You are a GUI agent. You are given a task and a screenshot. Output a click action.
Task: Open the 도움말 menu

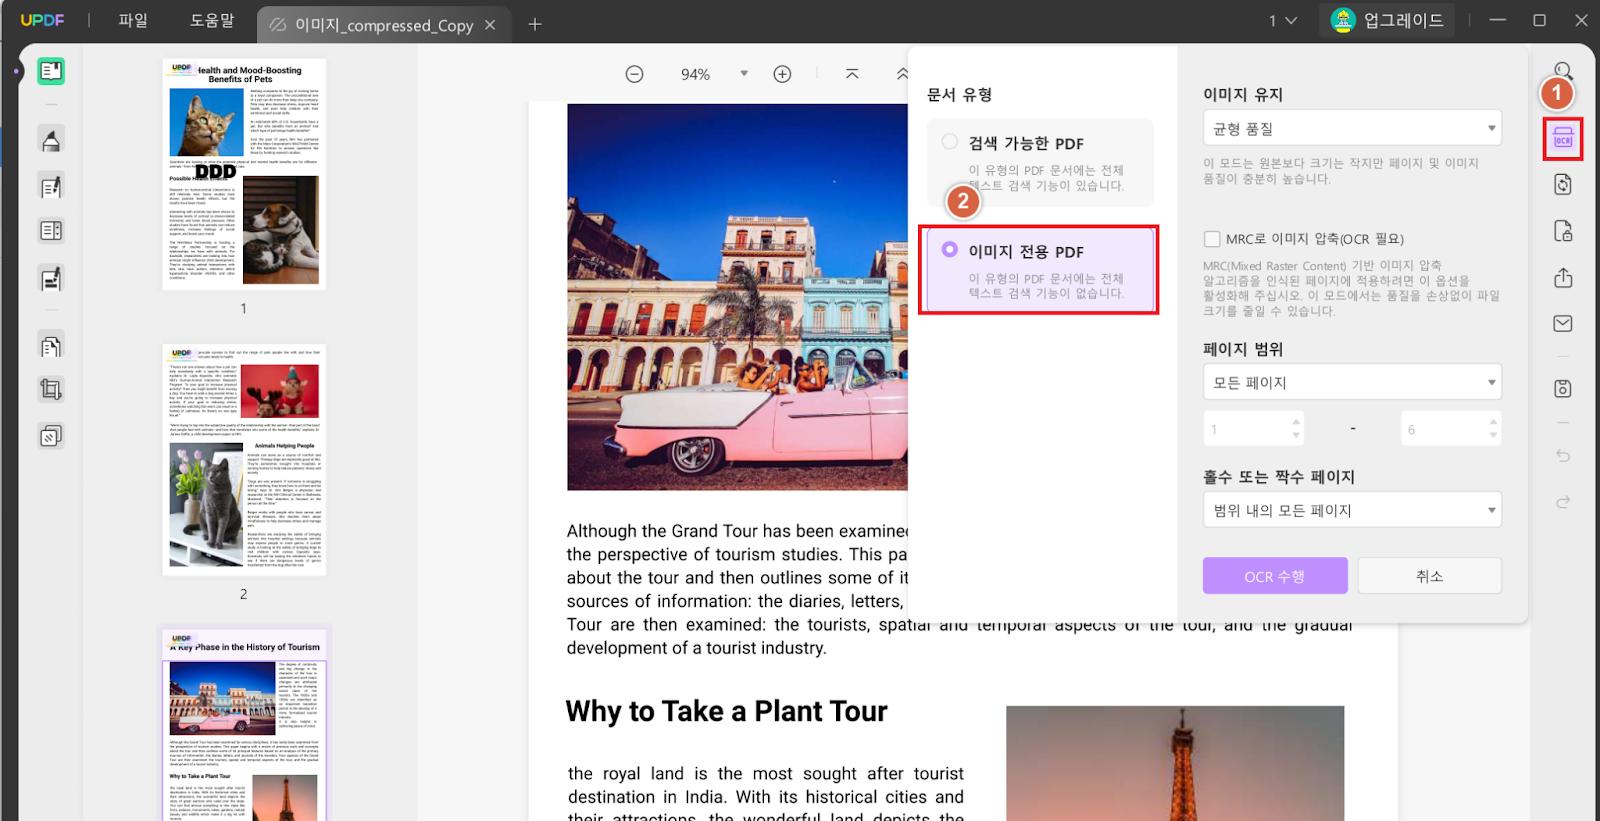[x=212, y=20]
